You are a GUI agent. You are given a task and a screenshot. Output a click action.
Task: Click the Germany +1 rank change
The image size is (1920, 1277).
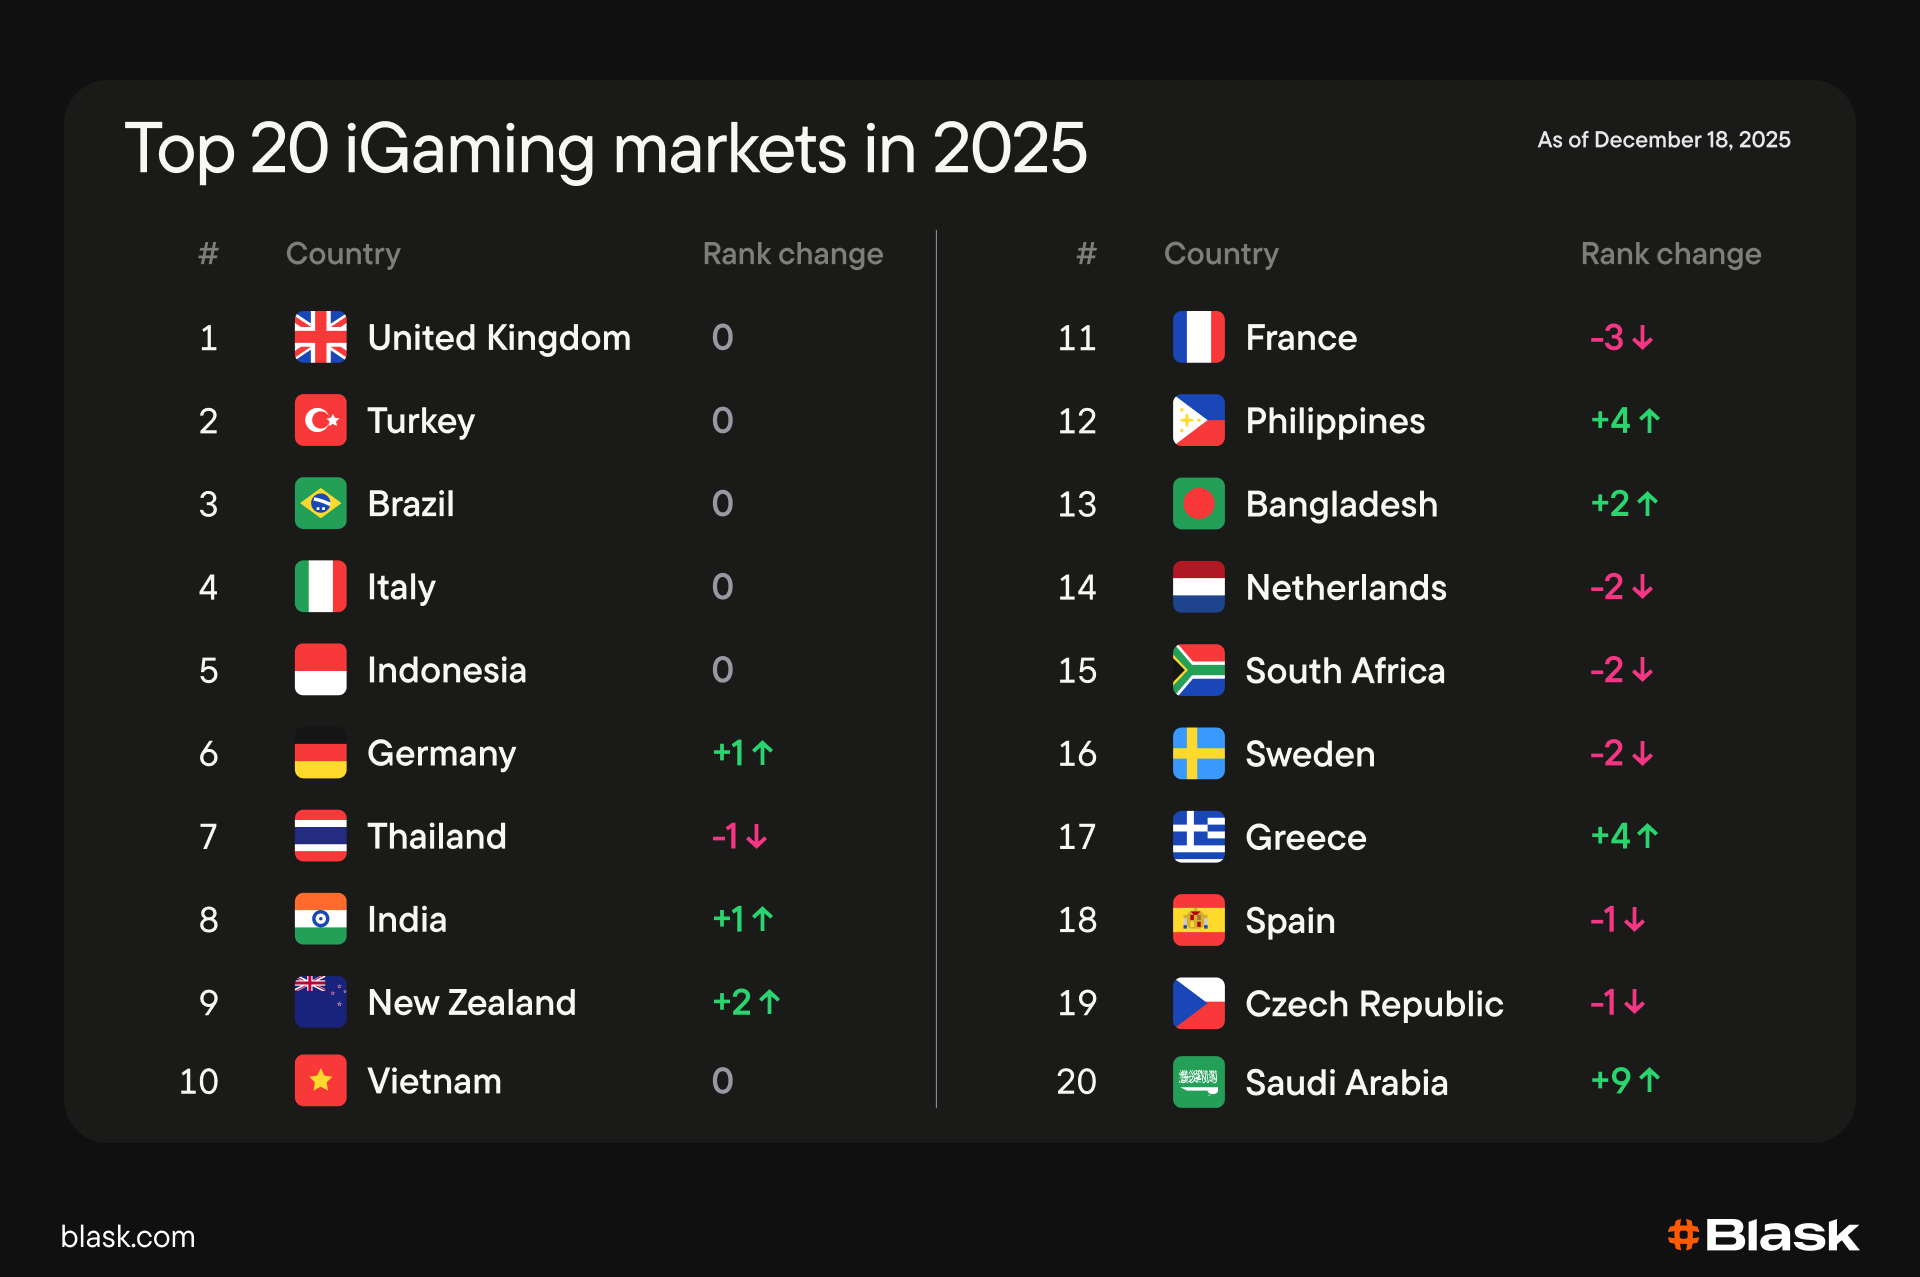pyautogui.click(x=743, y=753)
